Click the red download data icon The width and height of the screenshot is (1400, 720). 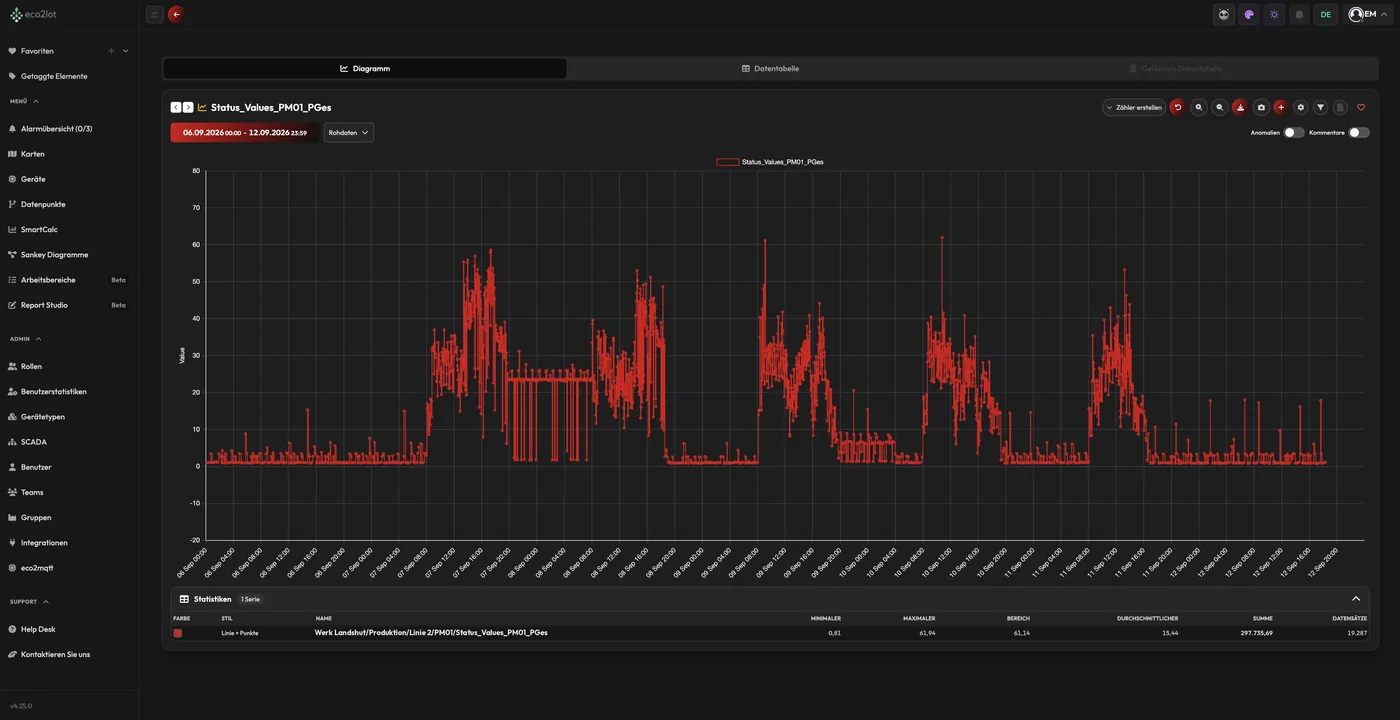1240,107
